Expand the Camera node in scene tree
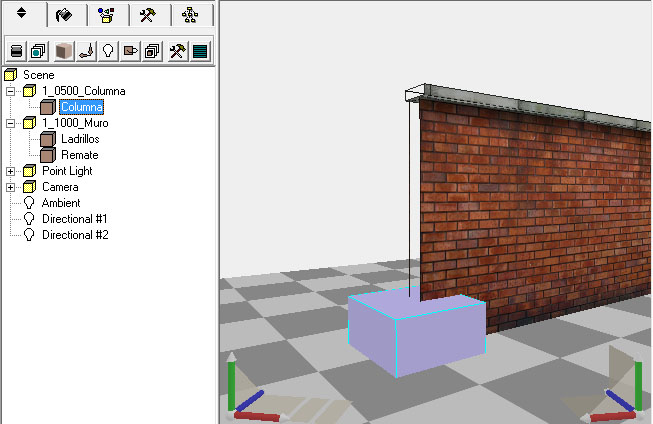 [x=11, y=187]
